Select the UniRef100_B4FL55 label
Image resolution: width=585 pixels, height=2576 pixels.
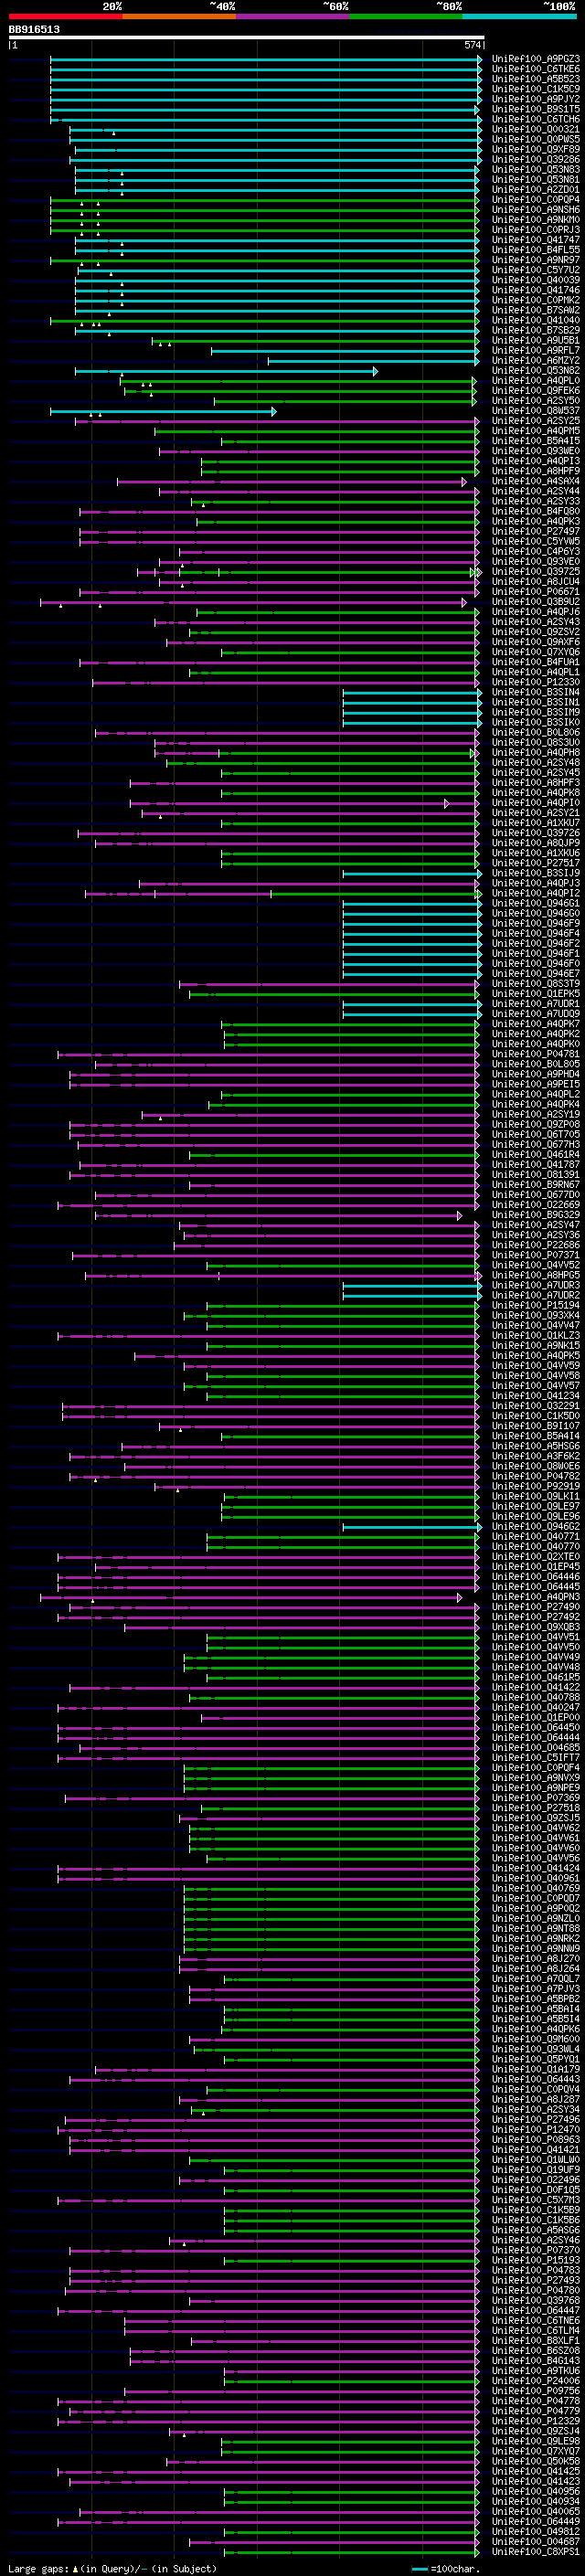(535, 250)
